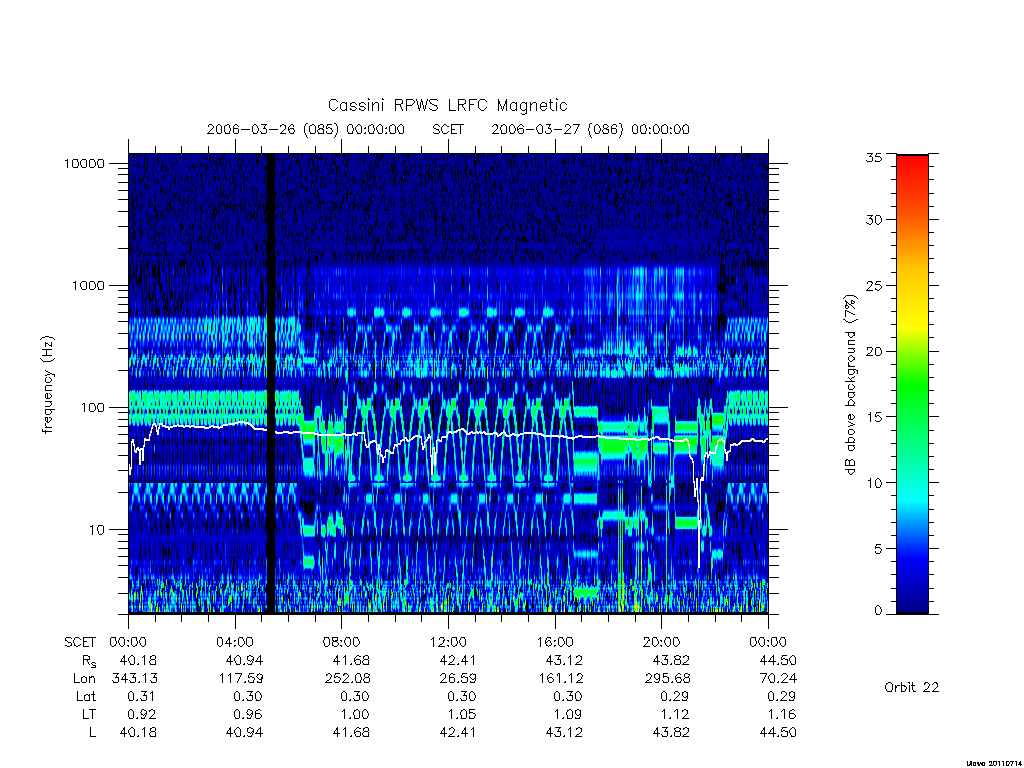This screenshot has height=768, width=1024.
Task: Click the 'SCET' label between the dates
Action: (448, 129)
